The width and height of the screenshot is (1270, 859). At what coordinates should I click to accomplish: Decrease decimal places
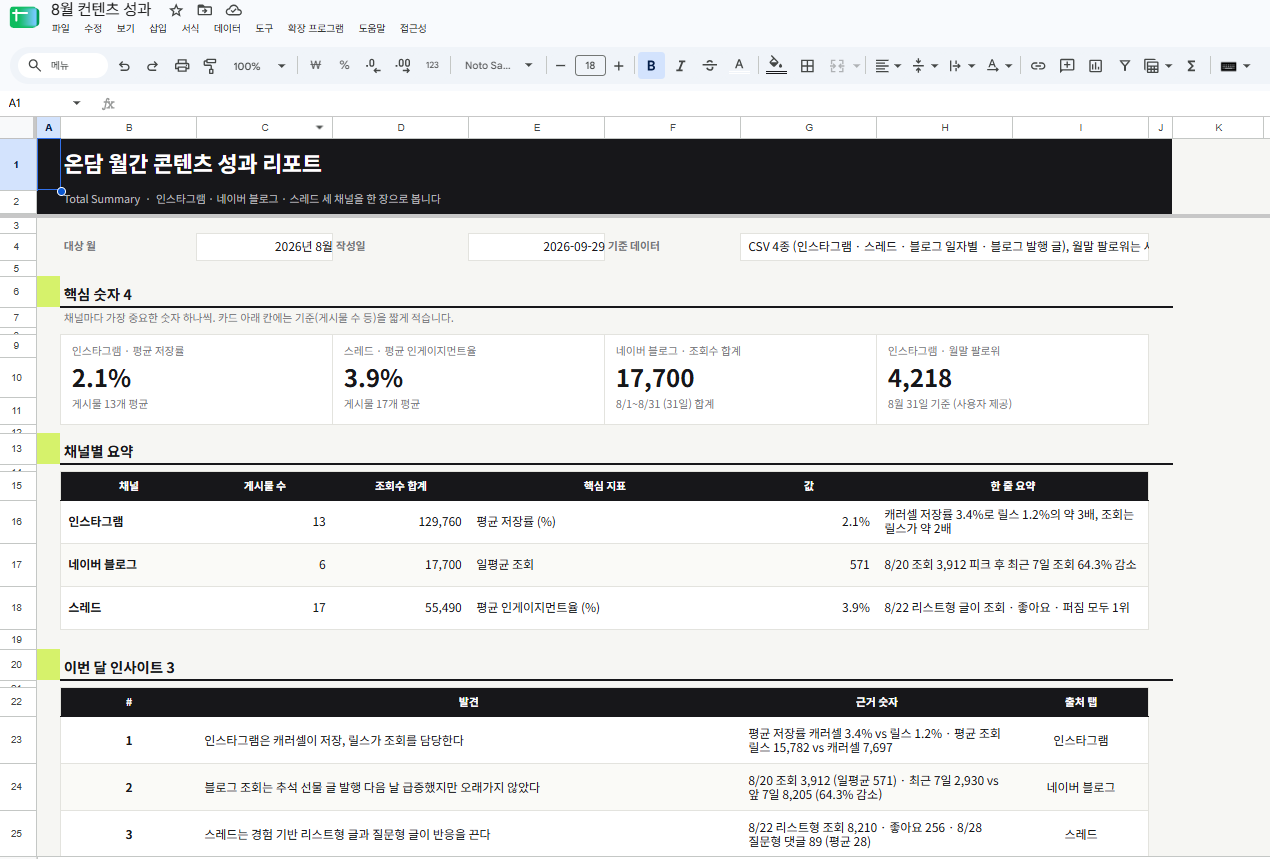tap(373, 66)
